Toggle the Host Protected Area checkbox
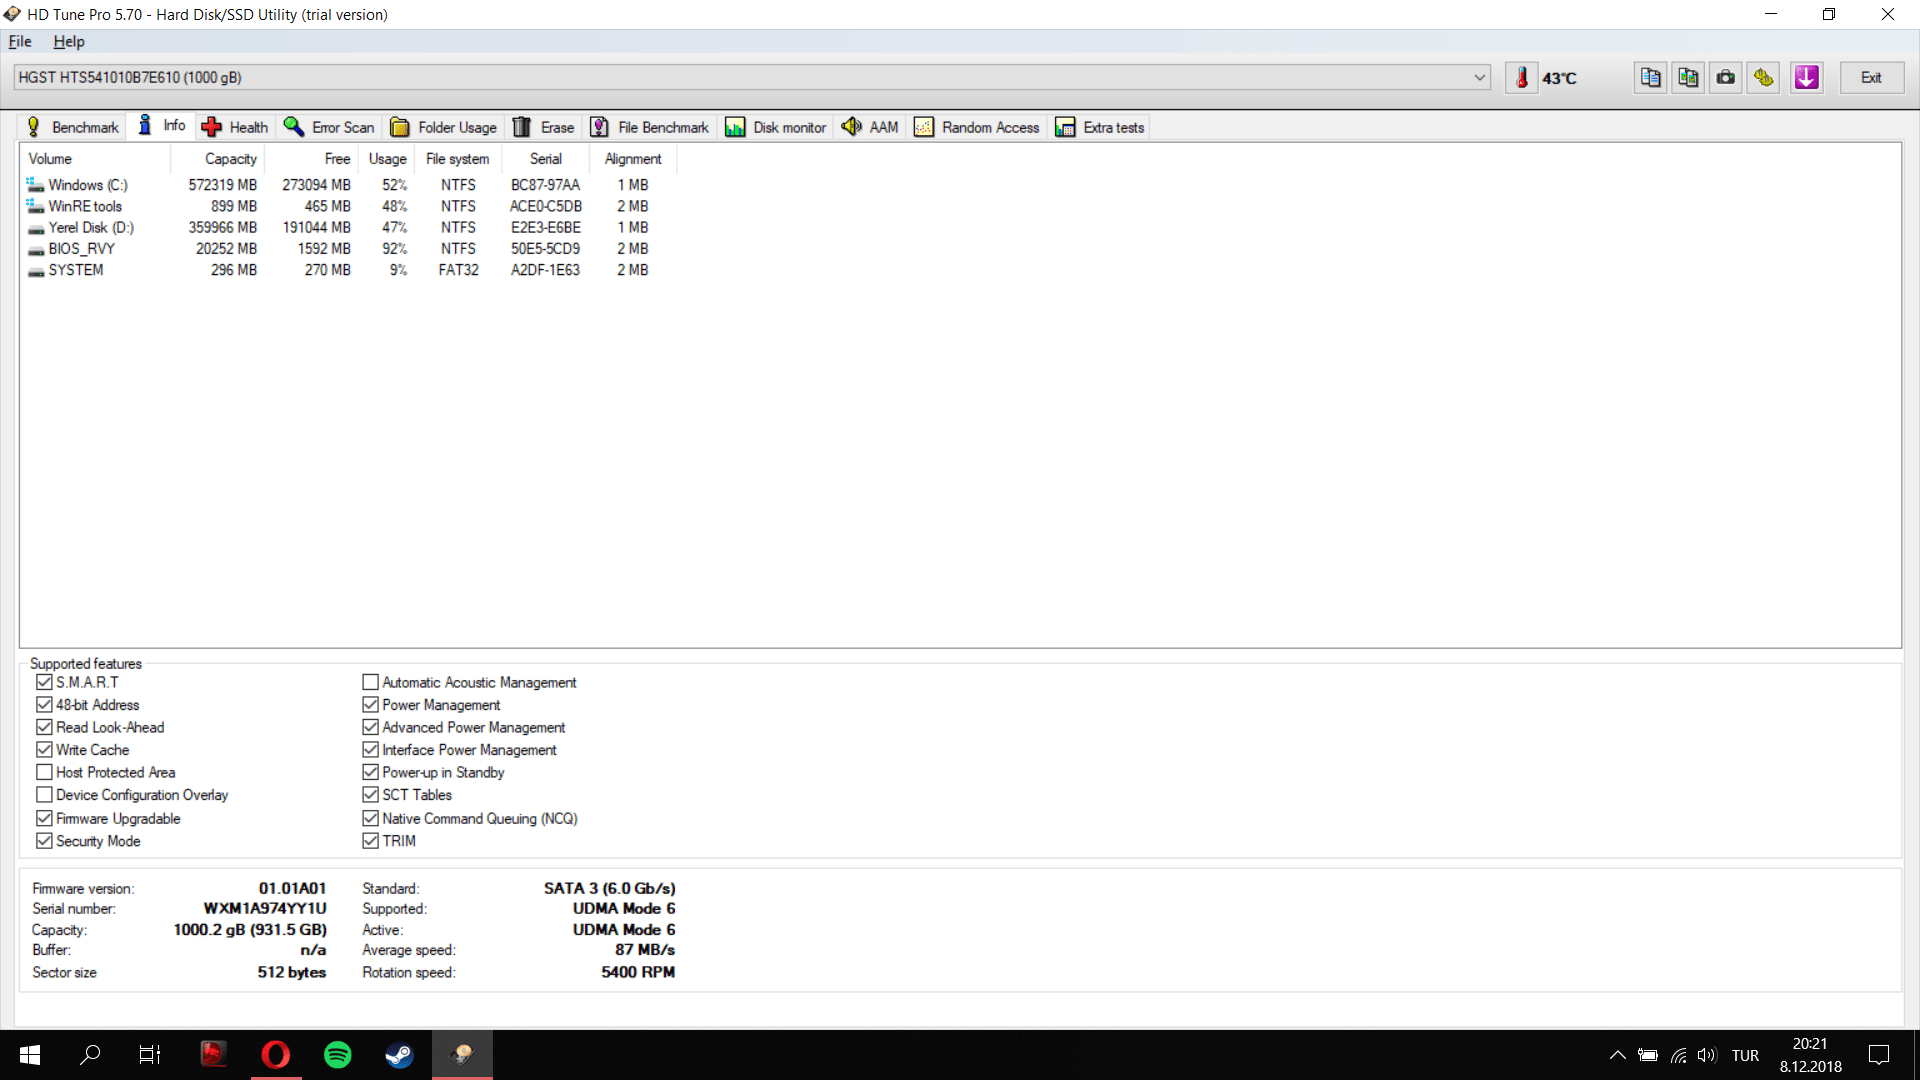This screenshot has height=1080, width=1920. (44, 772)
